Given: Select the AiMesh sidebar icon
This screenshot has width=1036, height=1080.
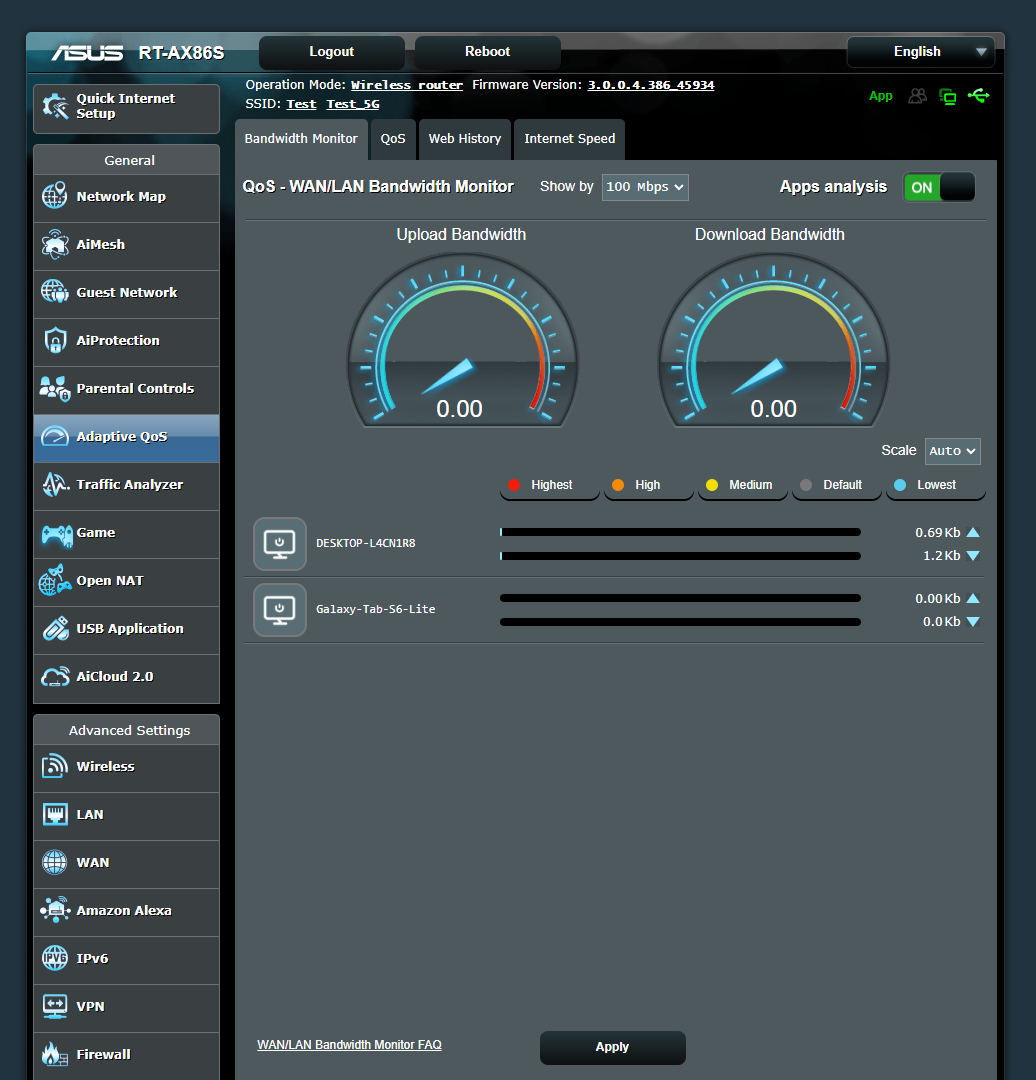Looking at the screenshot, I should pyautogui.click(x=53, y=245).
